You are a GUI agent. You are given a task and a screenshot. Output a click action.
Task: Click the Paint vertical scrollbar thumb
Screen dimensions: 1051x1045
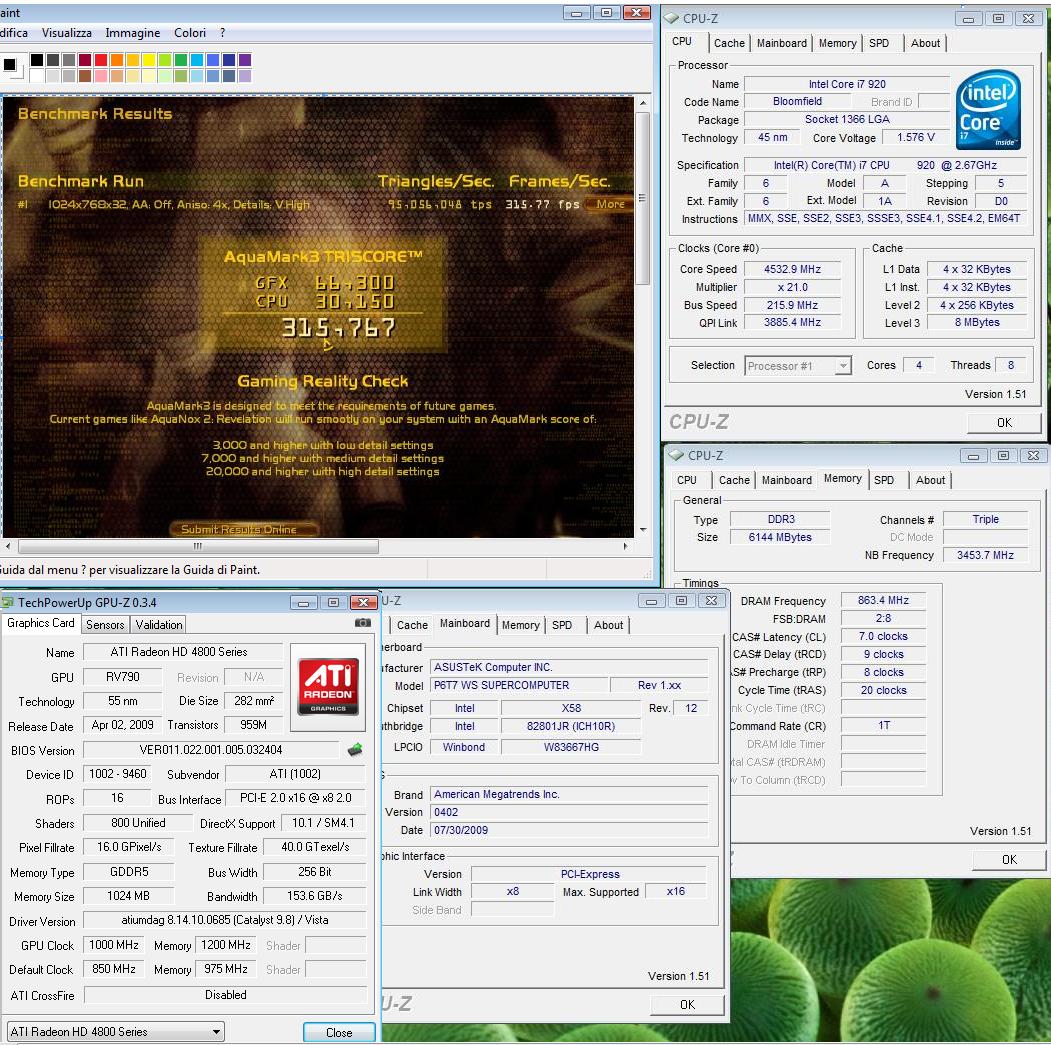(643, 198)
